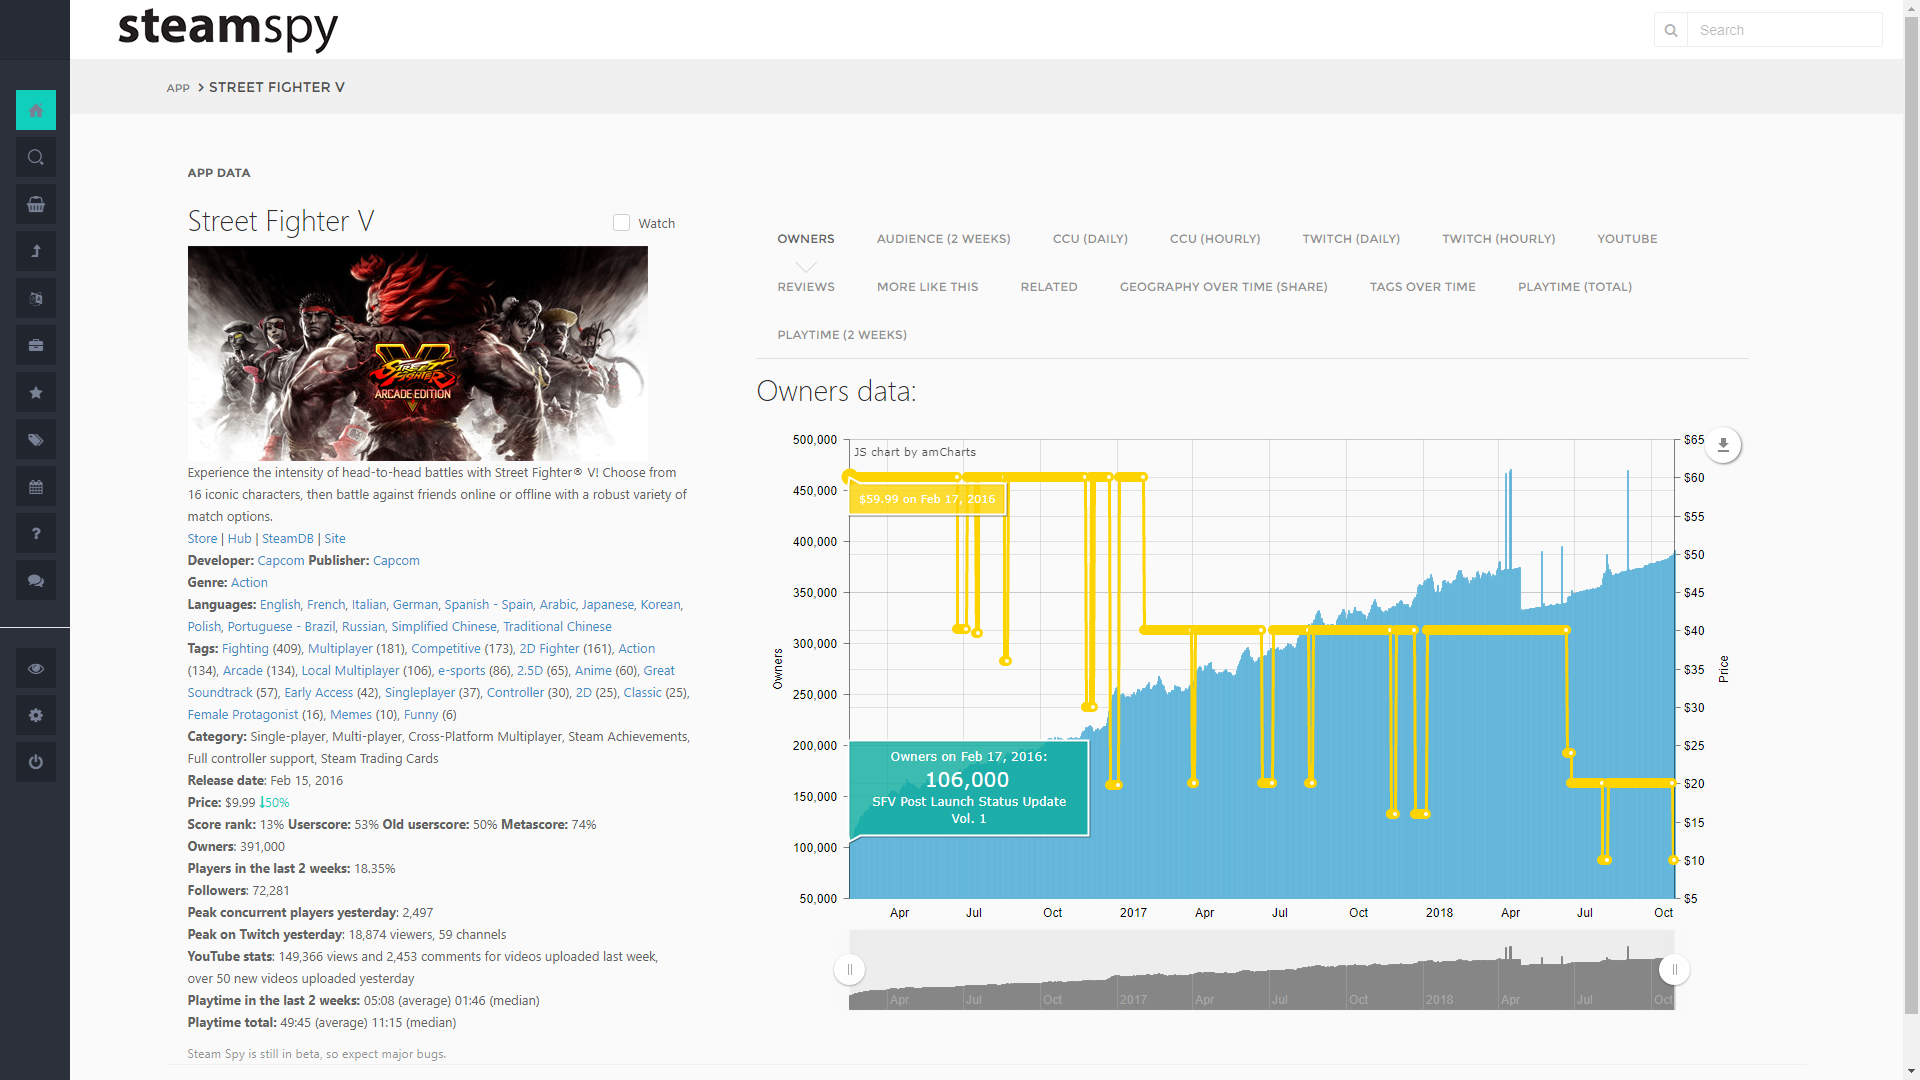Click the left chart range slider handle
The height and width of the screenshot is (1080, 1920).
pos(849,969)
